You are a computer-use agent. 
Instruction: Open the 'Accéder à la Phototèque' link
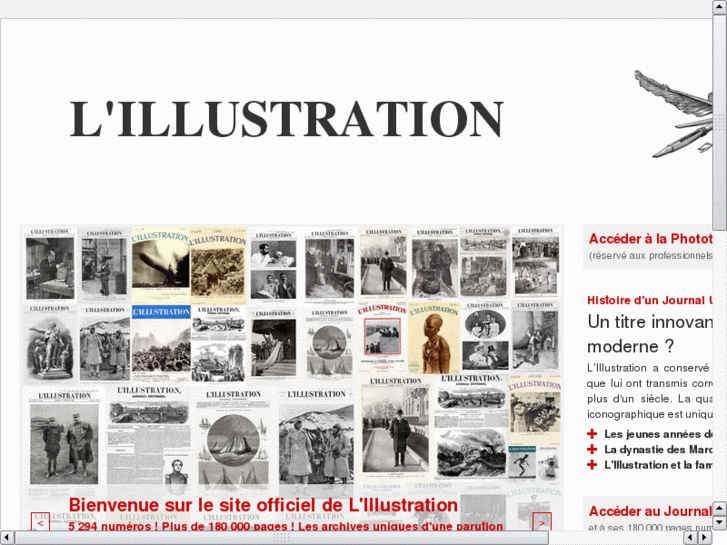tap(650, 239)
